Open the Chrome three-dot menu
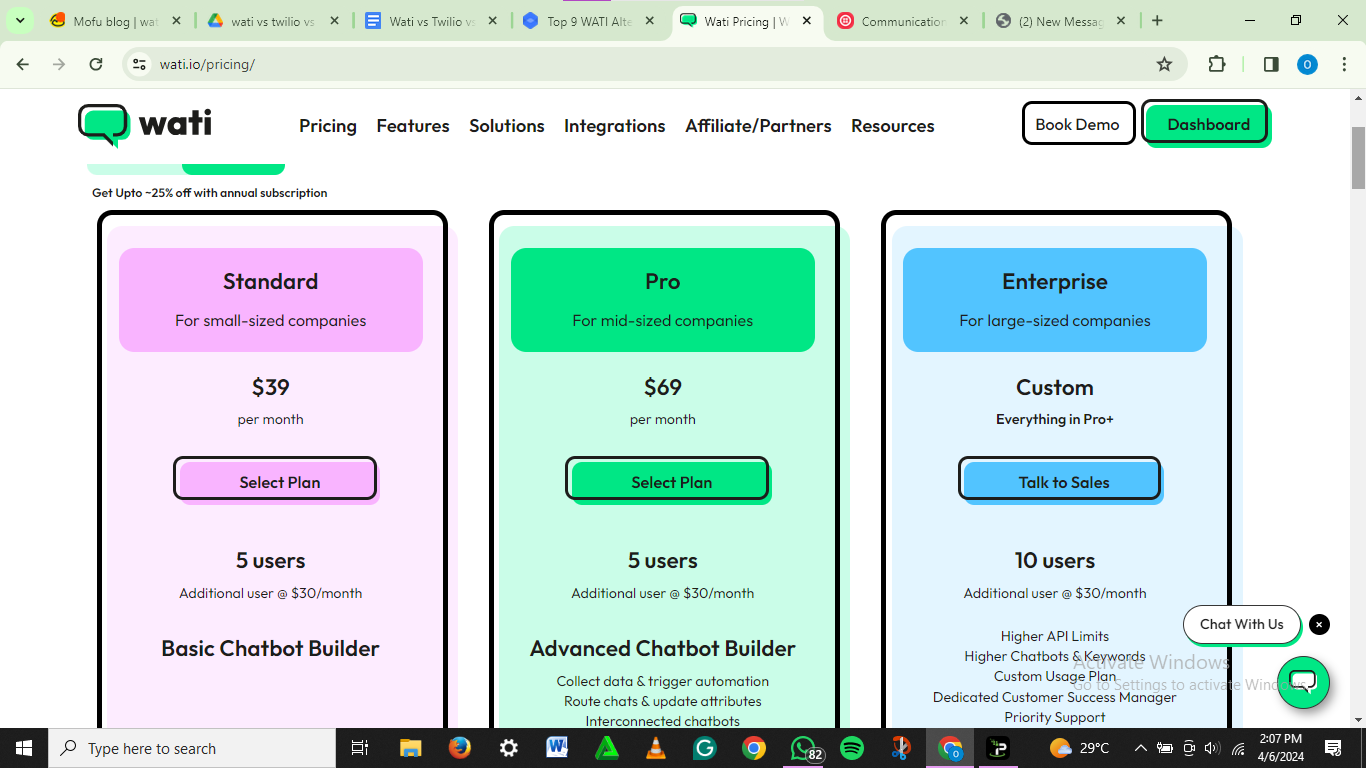The width and height of the screenshot is (1366, 768). point(1343,64)
